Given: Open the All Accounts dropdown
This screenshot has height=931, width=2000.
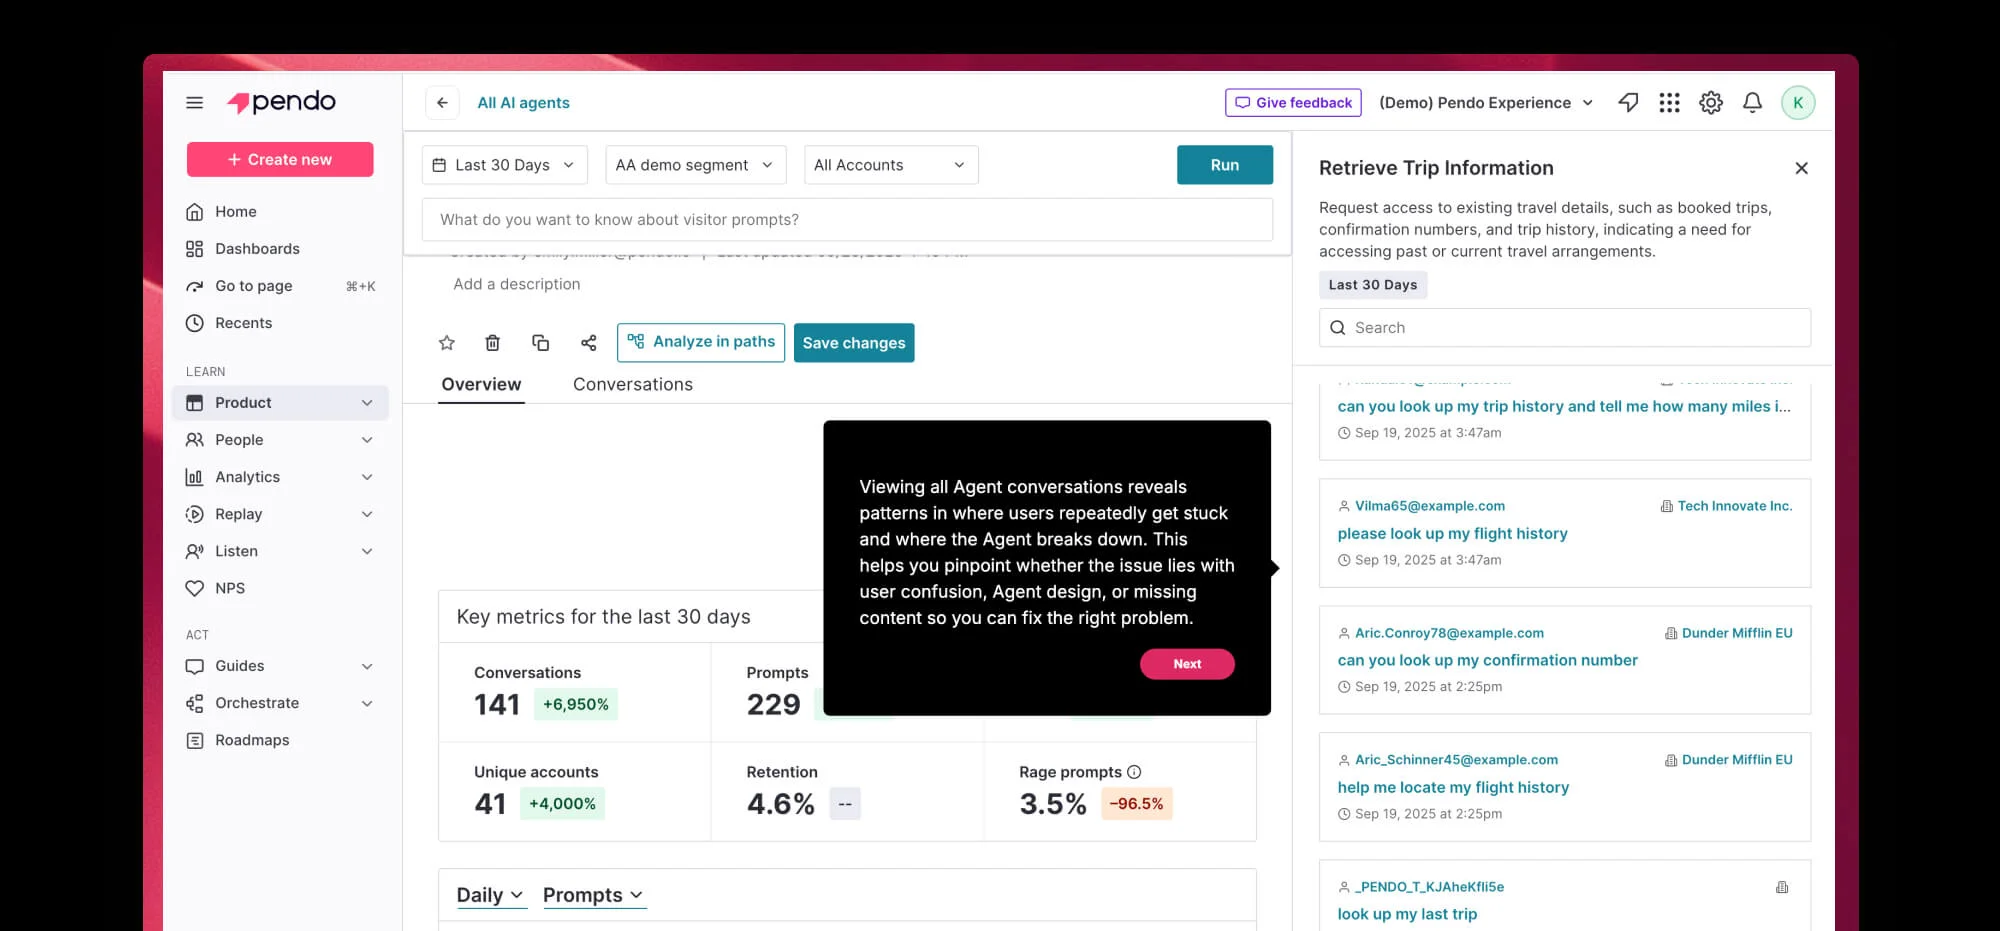Looking at the screenshot, I should pyautogui.click(x=890, y=165).
